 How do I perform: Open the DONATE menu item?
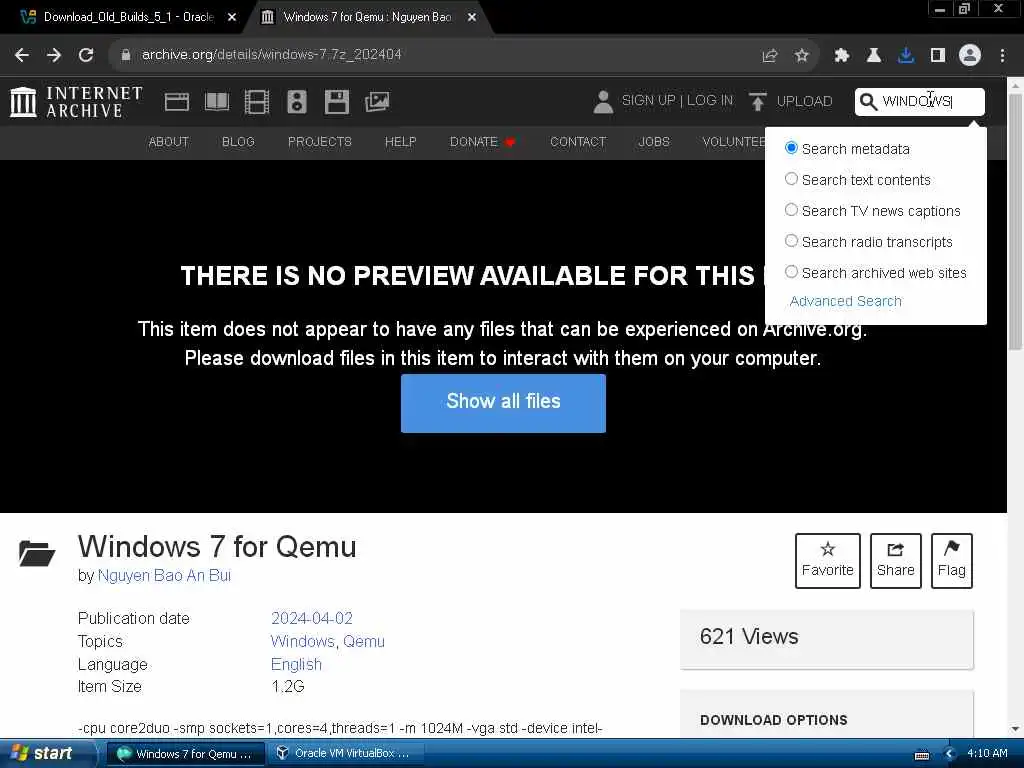coord(482,142)
